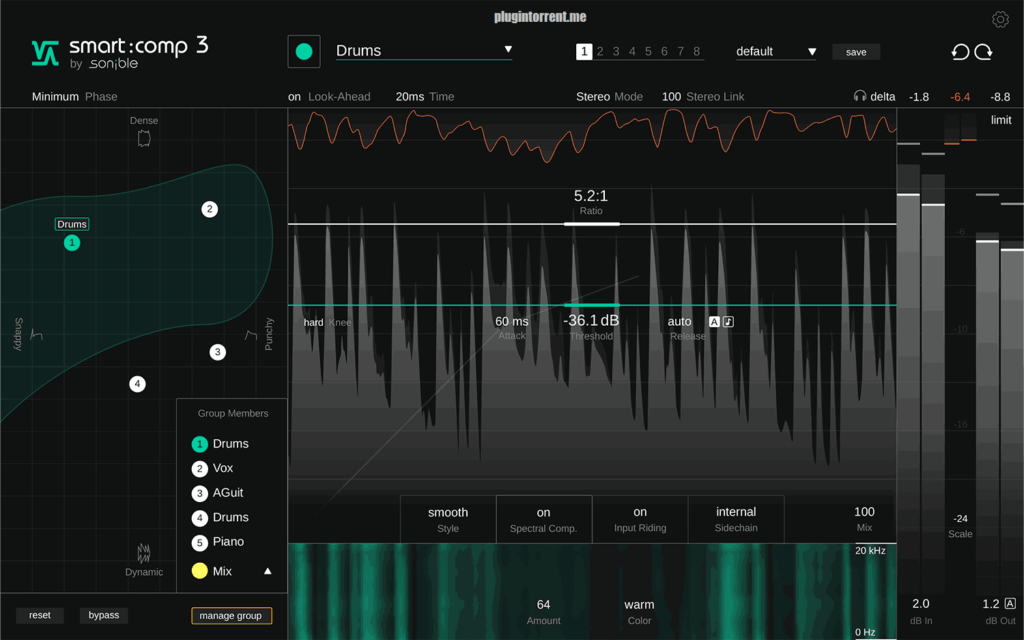Toggle the tempo-sync note icon
The image size is (1024, 640).
(728, 321)
